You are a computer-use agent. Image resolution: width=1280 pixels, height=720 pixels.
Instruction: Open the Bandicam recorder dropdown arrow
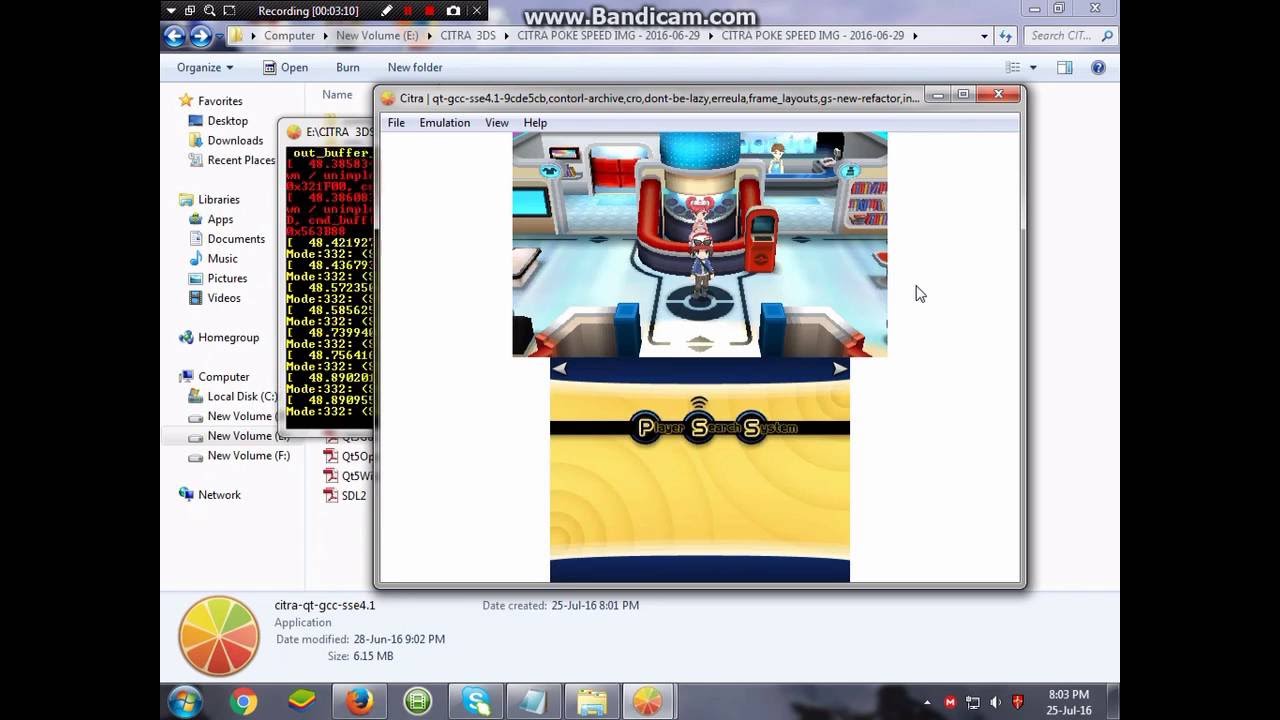click(x=171, y=11)
